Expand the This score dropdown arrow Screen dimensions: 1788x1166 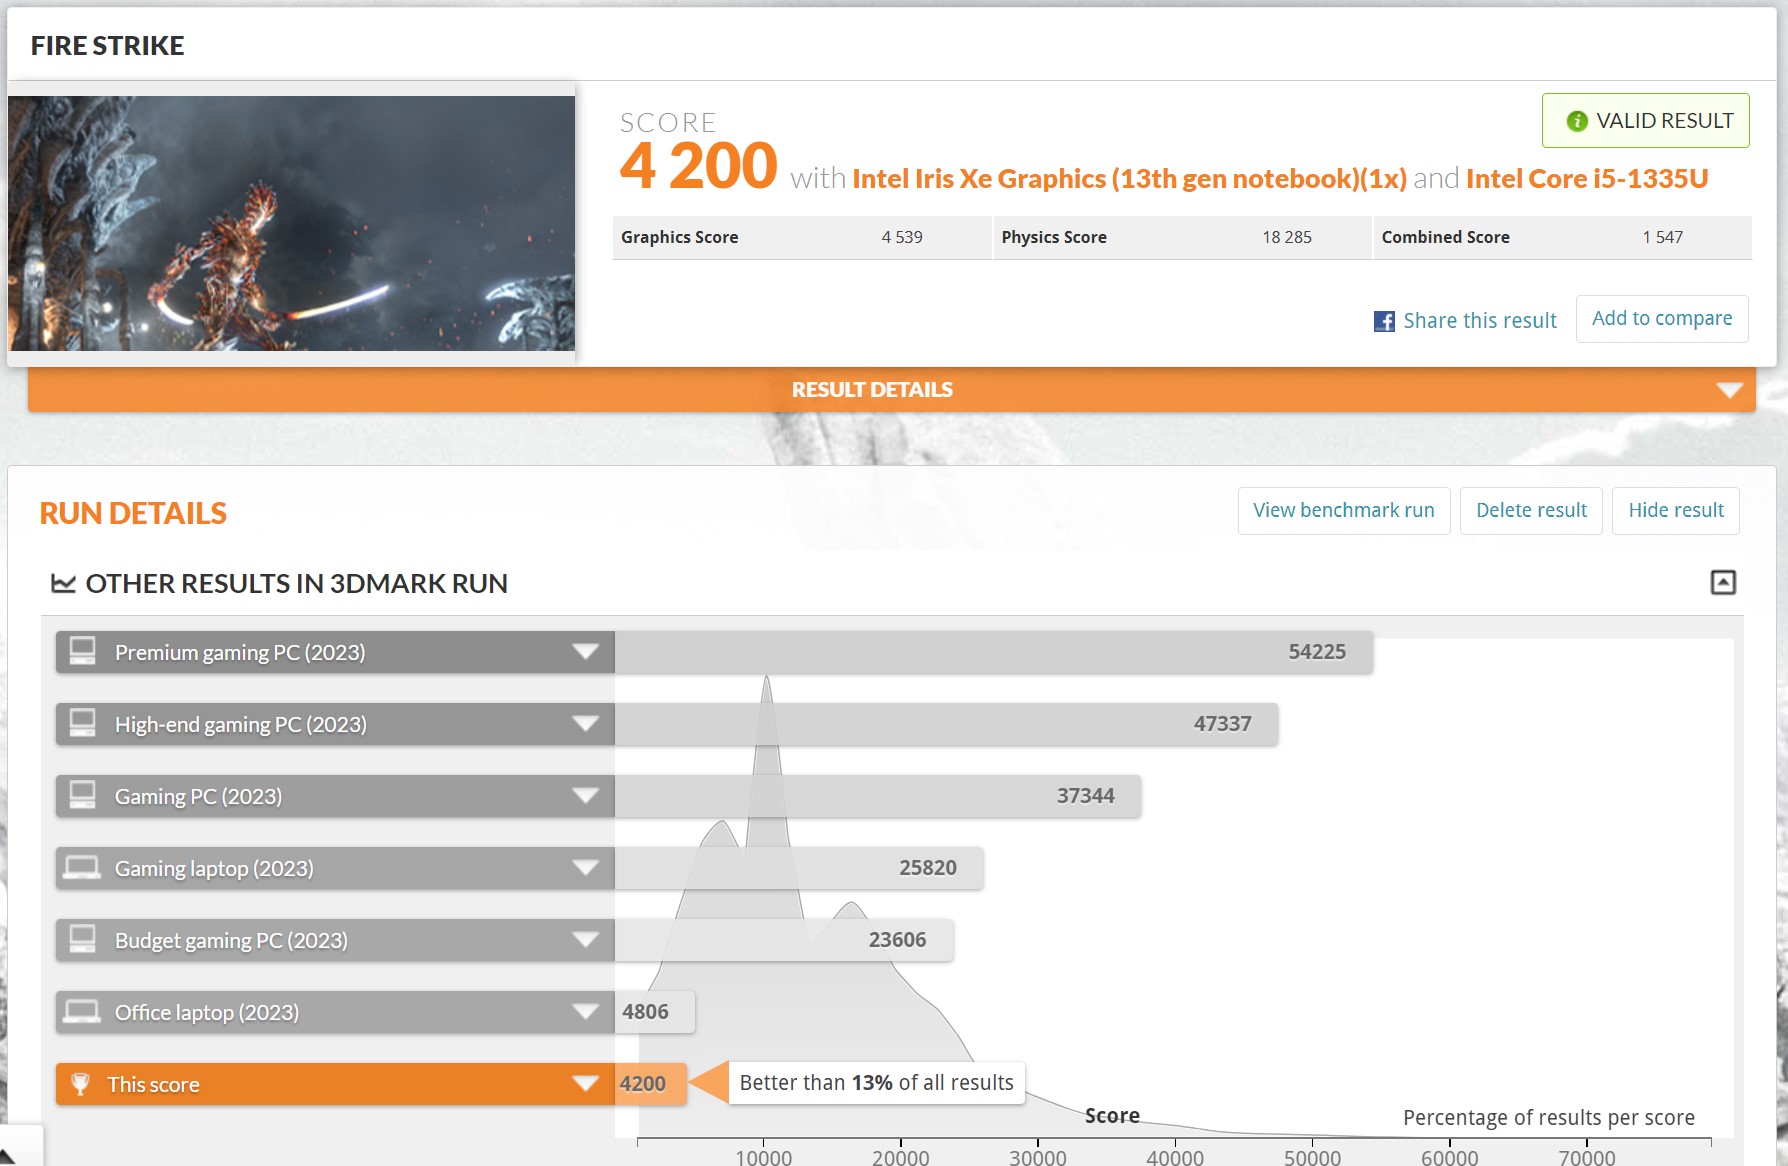click(585, 1084)
